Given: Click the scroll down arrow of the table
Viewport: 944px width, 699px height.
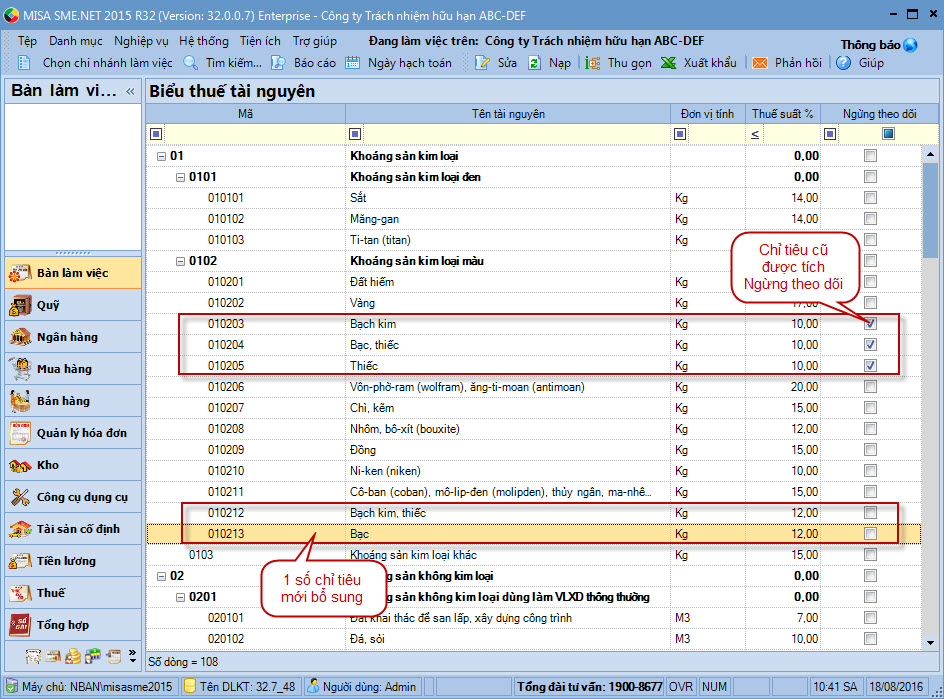Looking at the screenshot, I should click(930, 642).
